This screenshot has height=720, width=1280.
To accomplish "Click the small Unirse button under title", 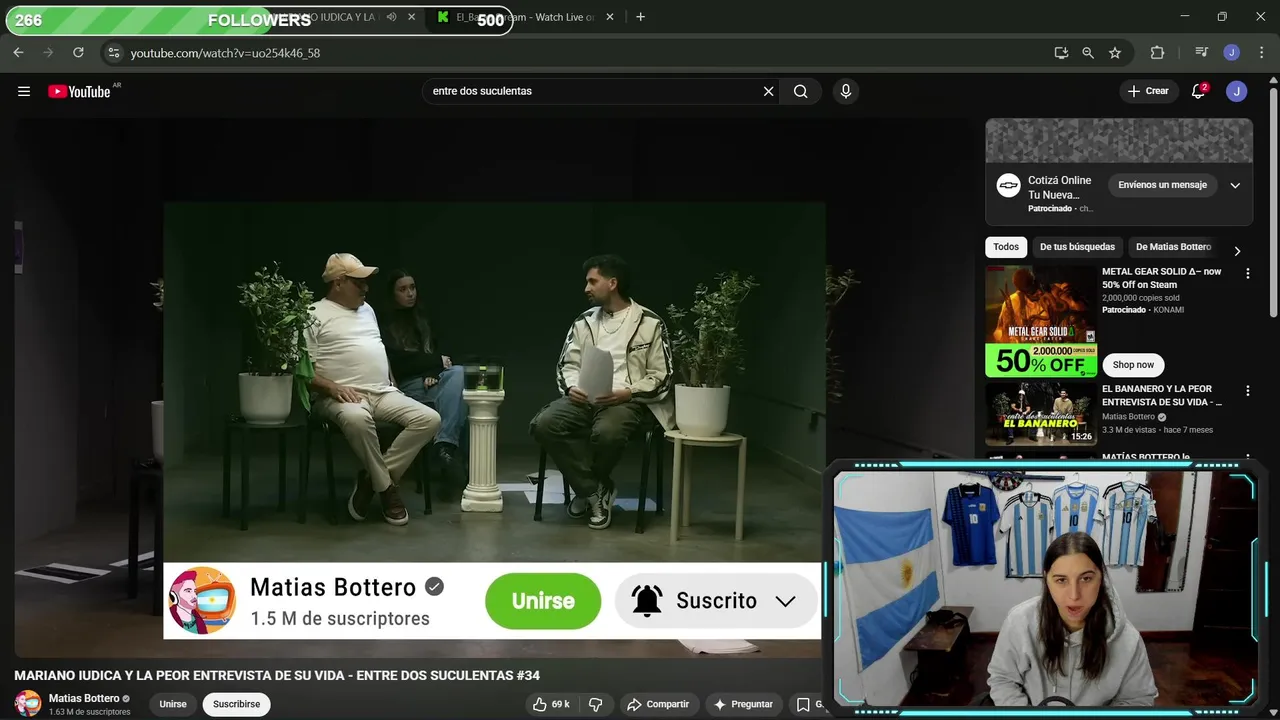I will tap(173, 704).
